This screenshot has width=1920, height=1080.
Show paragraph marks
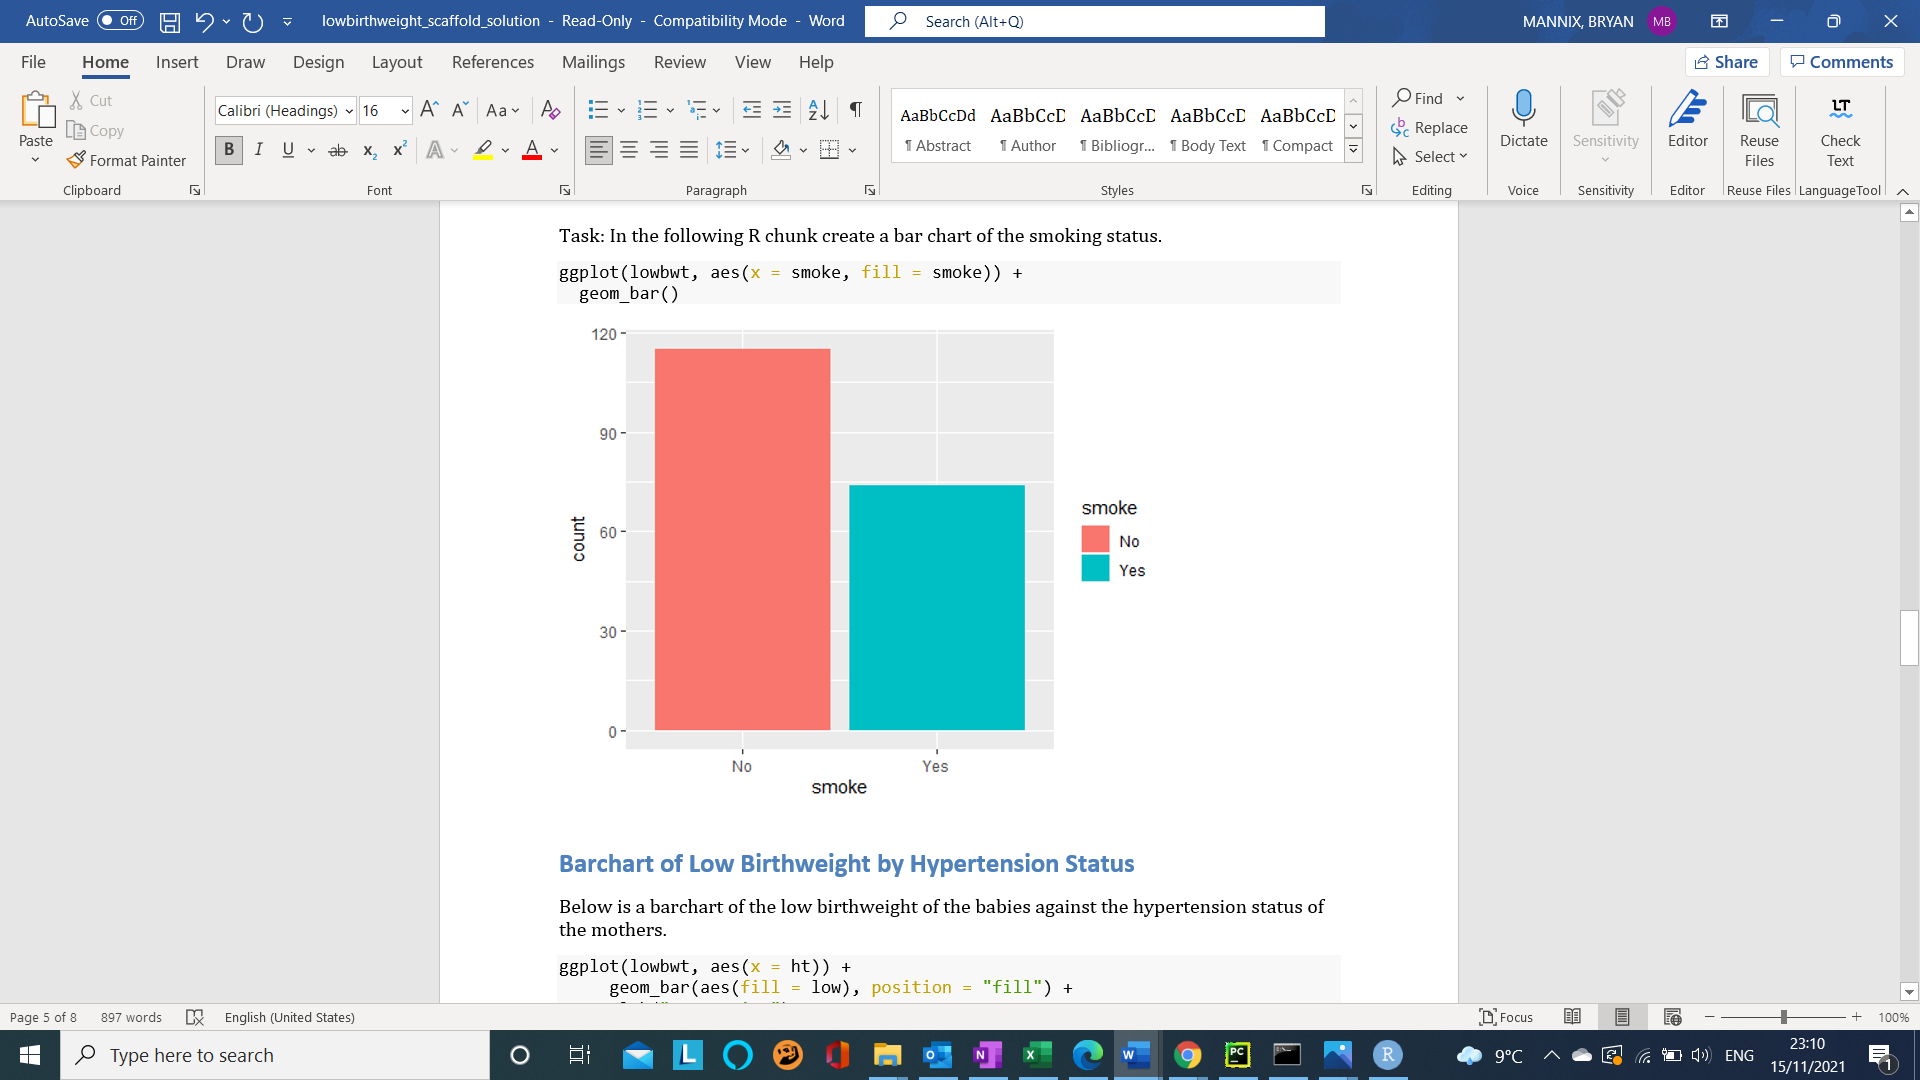854,110
